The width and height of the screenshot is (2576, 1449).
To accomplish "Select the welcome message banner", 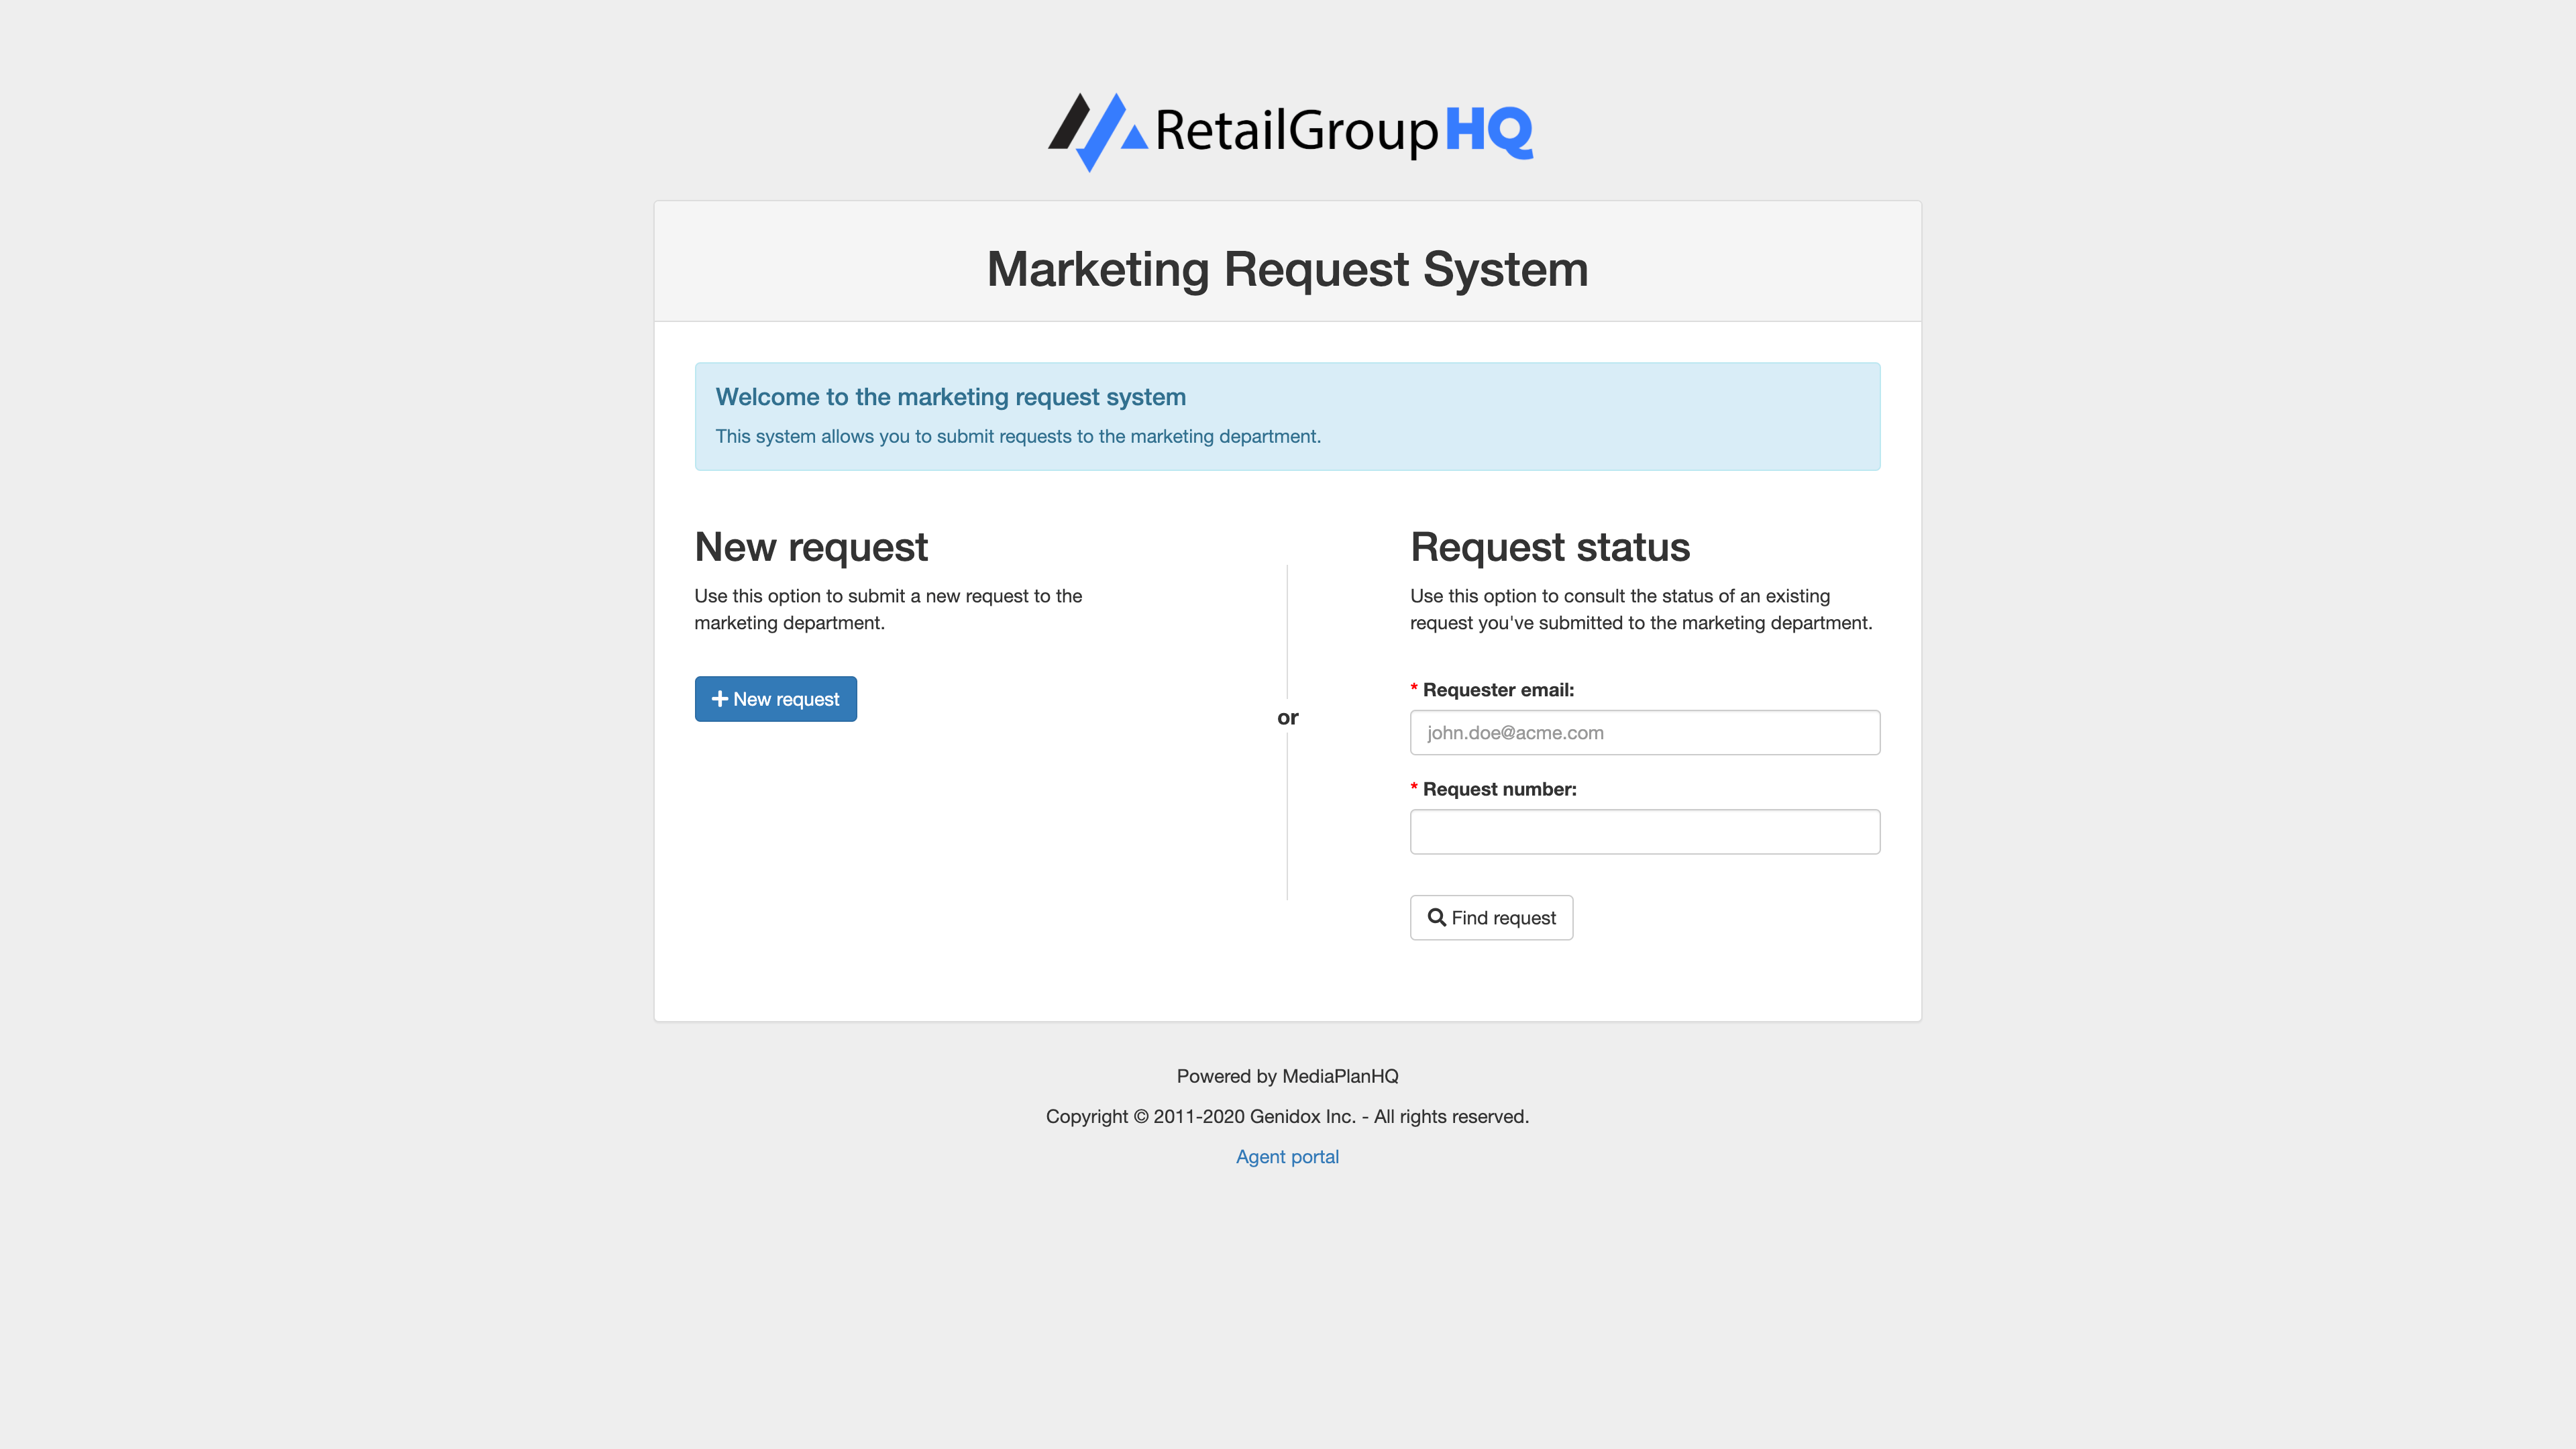I will click(x=1287, y=416).
